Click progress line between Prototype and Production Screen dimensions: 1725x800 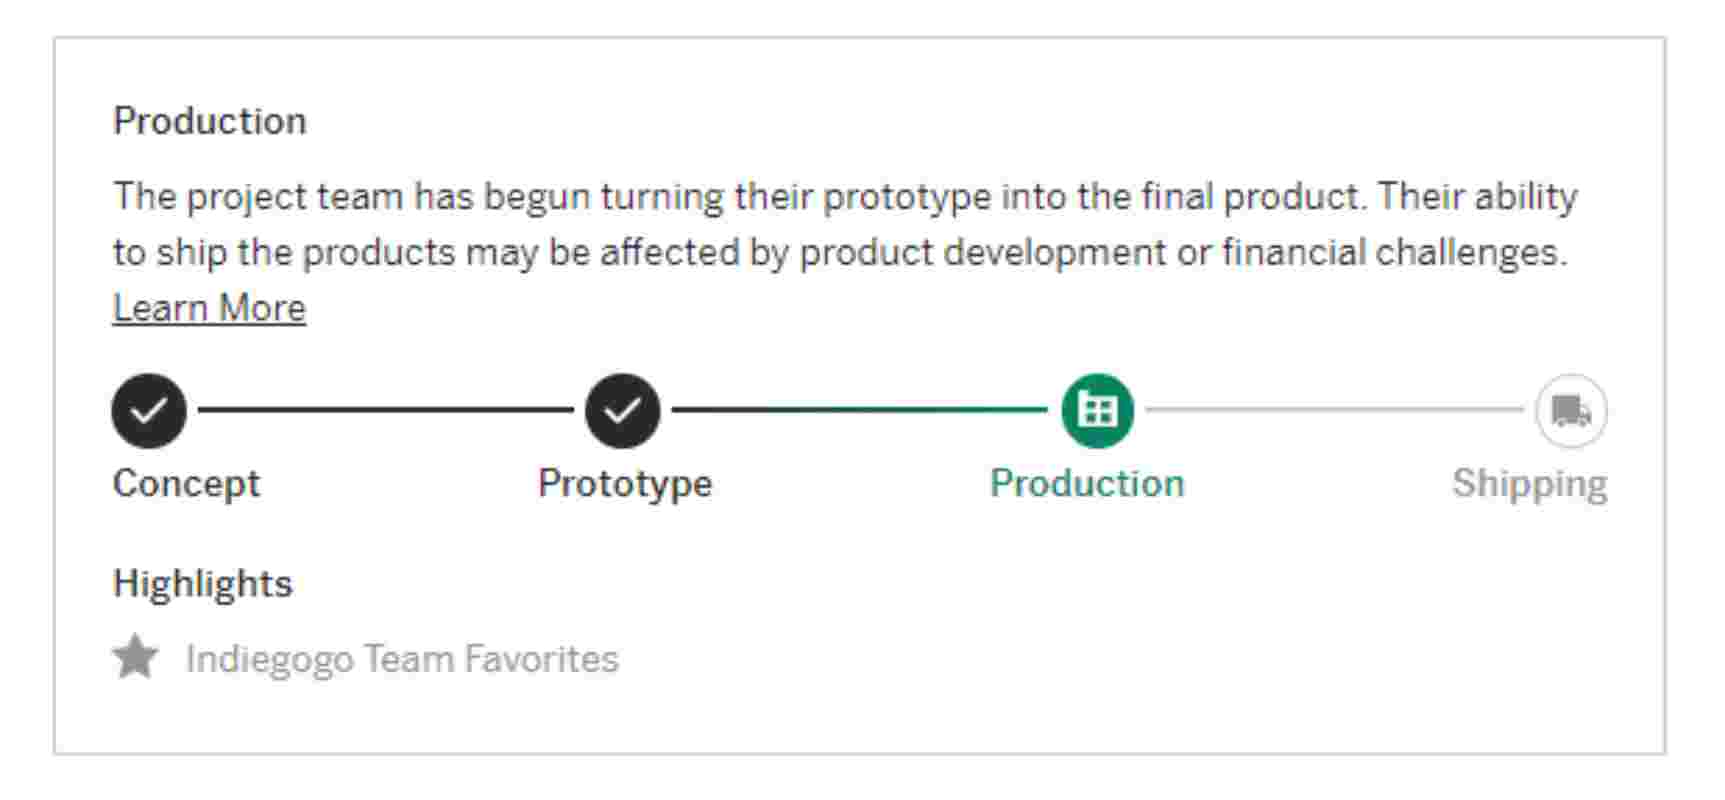[858, 410]
